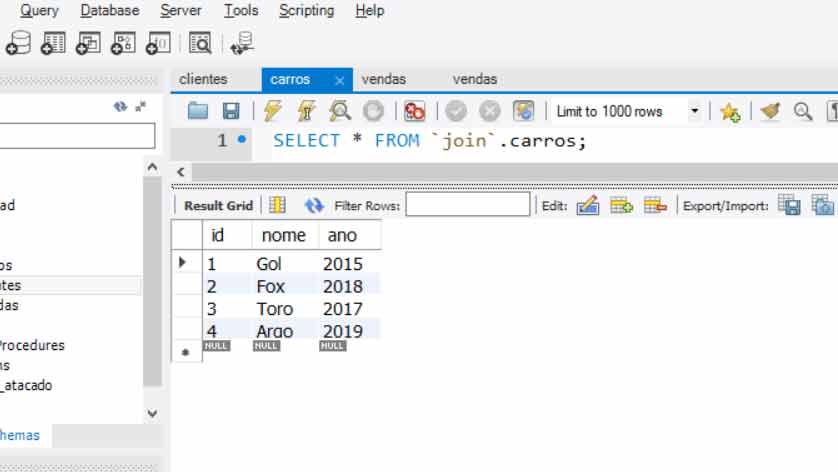Click the navigator scrollbar down arrow
The width and height of the screenshot is (838, 472).
[x=152, y=413]
